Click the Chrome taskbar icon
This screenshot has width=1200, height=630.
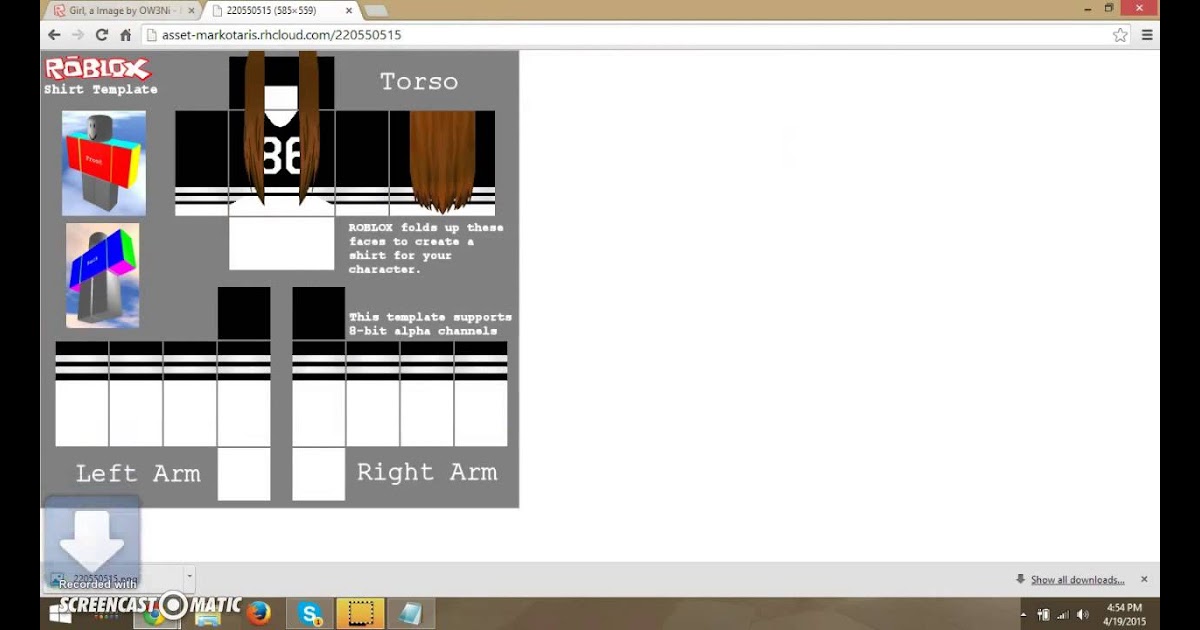click(x=154, y=614)
